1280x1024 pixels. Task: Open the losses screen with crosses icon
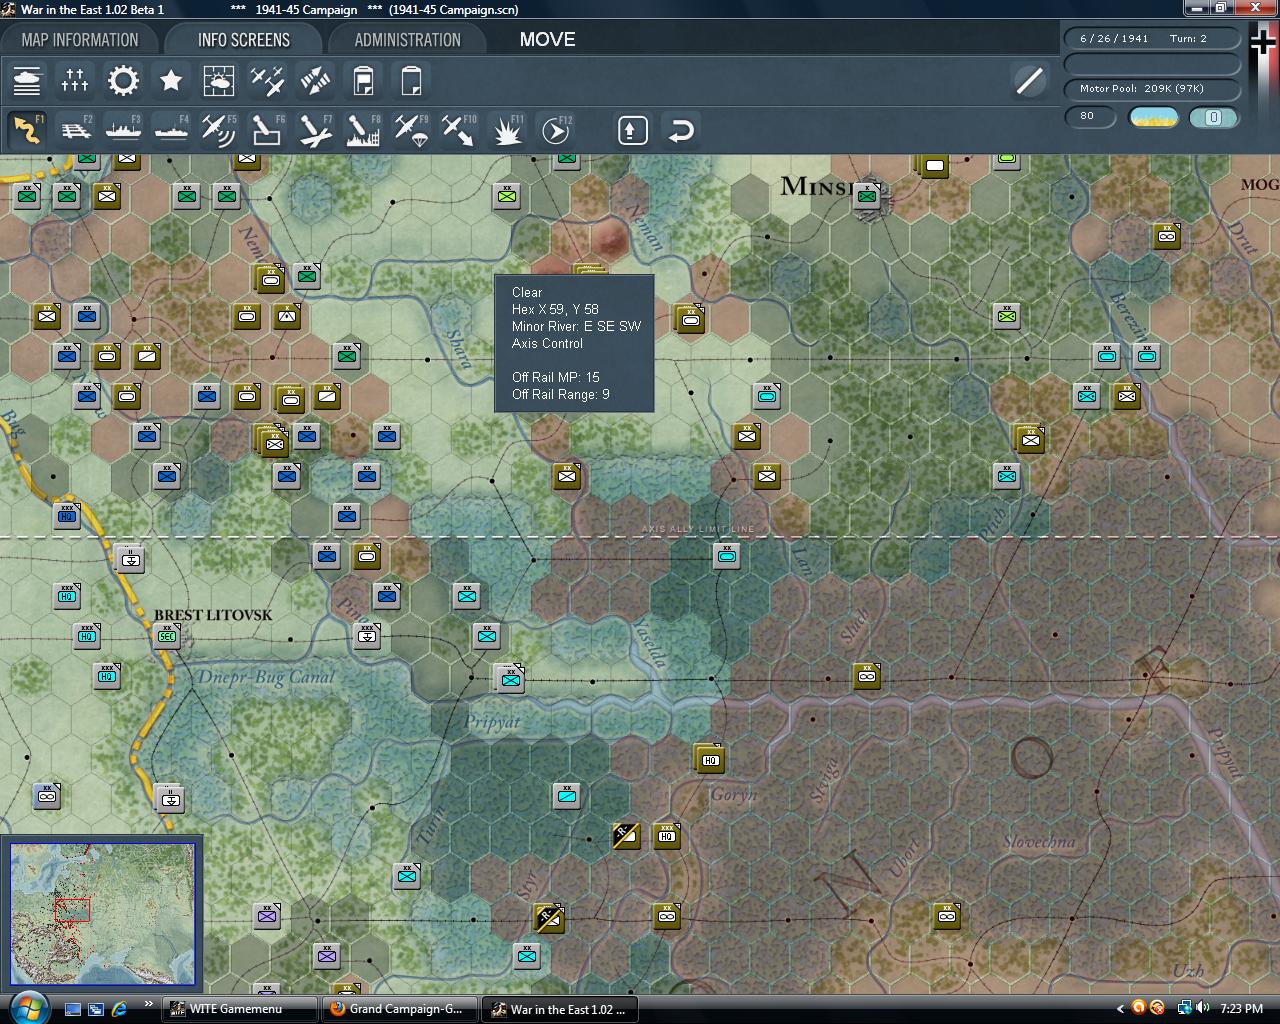point(75,80)
